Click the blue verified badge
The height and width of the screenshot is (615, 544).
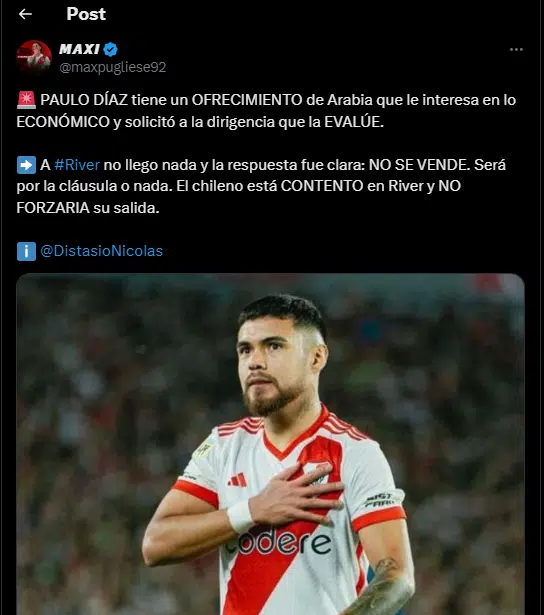coord(111,49)
